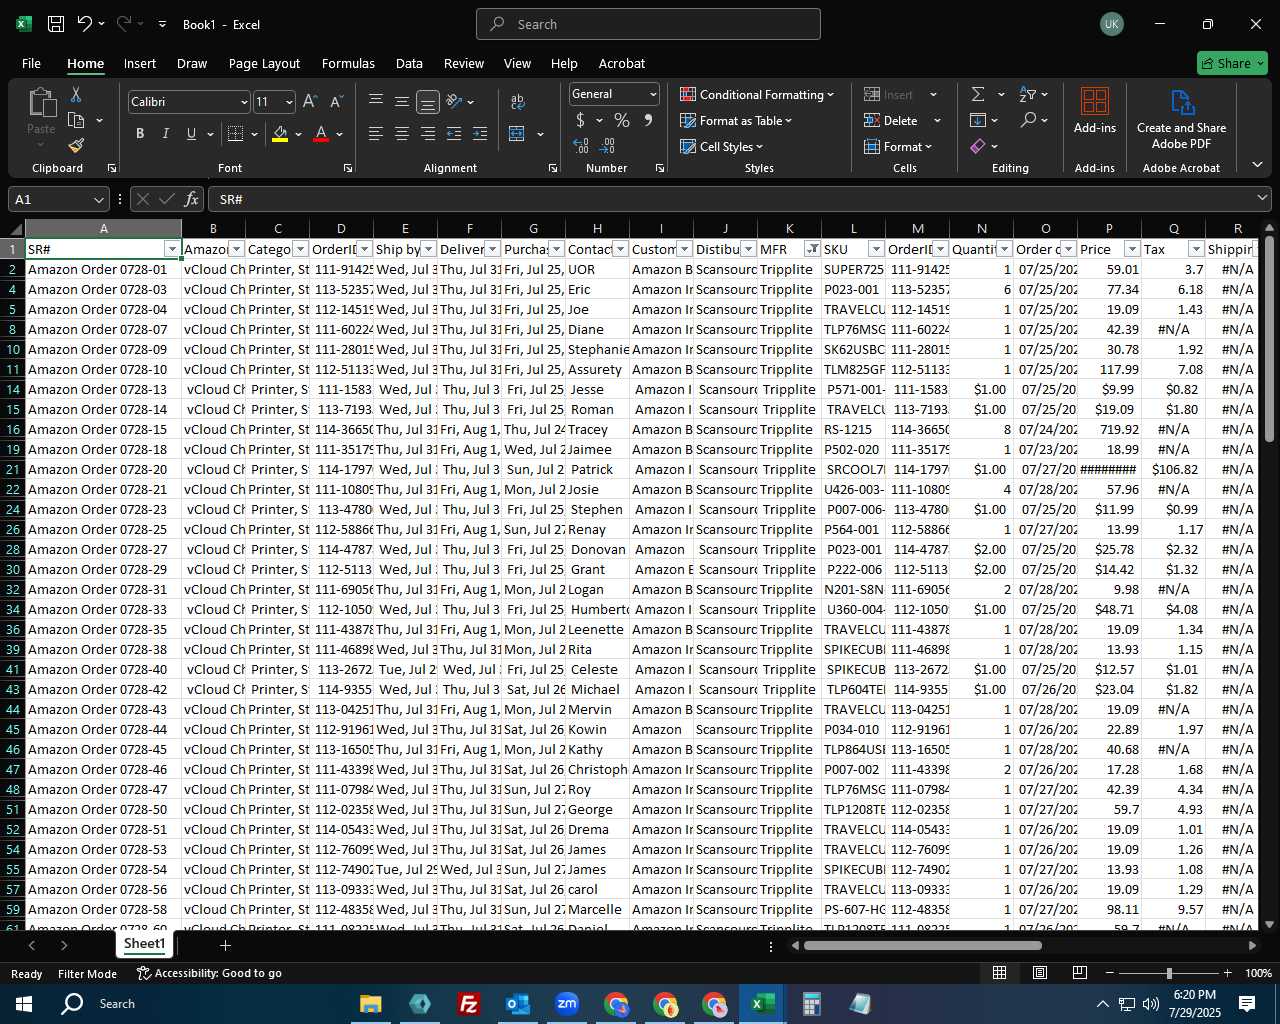The image size is (1280, 1024).
Task: Open MFR column filter dropdown
Action: pyautogui.click(x=813, y=249)
